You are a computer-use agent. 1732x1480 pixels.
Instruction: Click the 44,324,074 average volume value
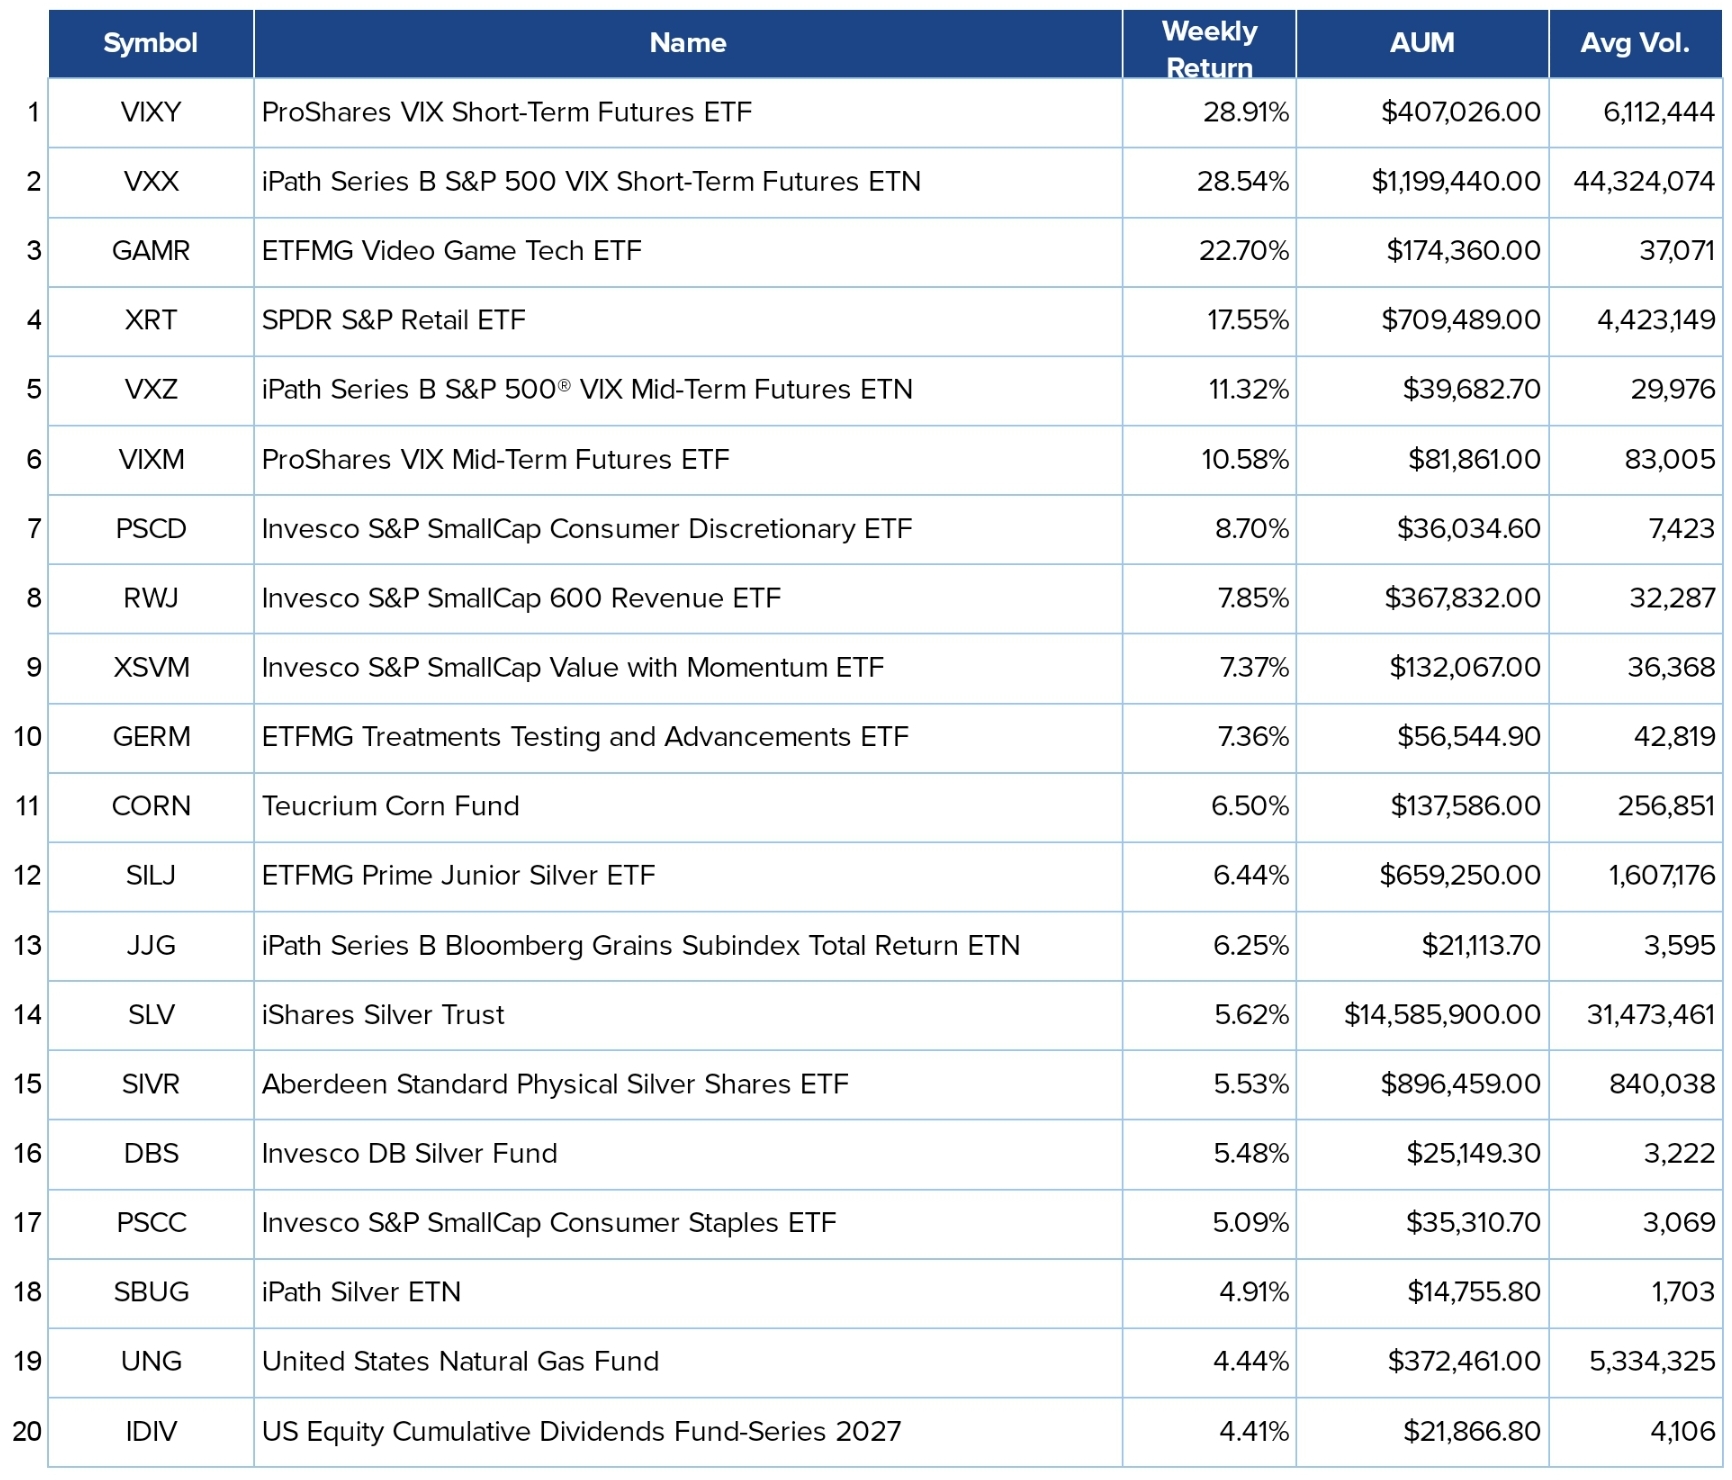[x=1644, y=181]
